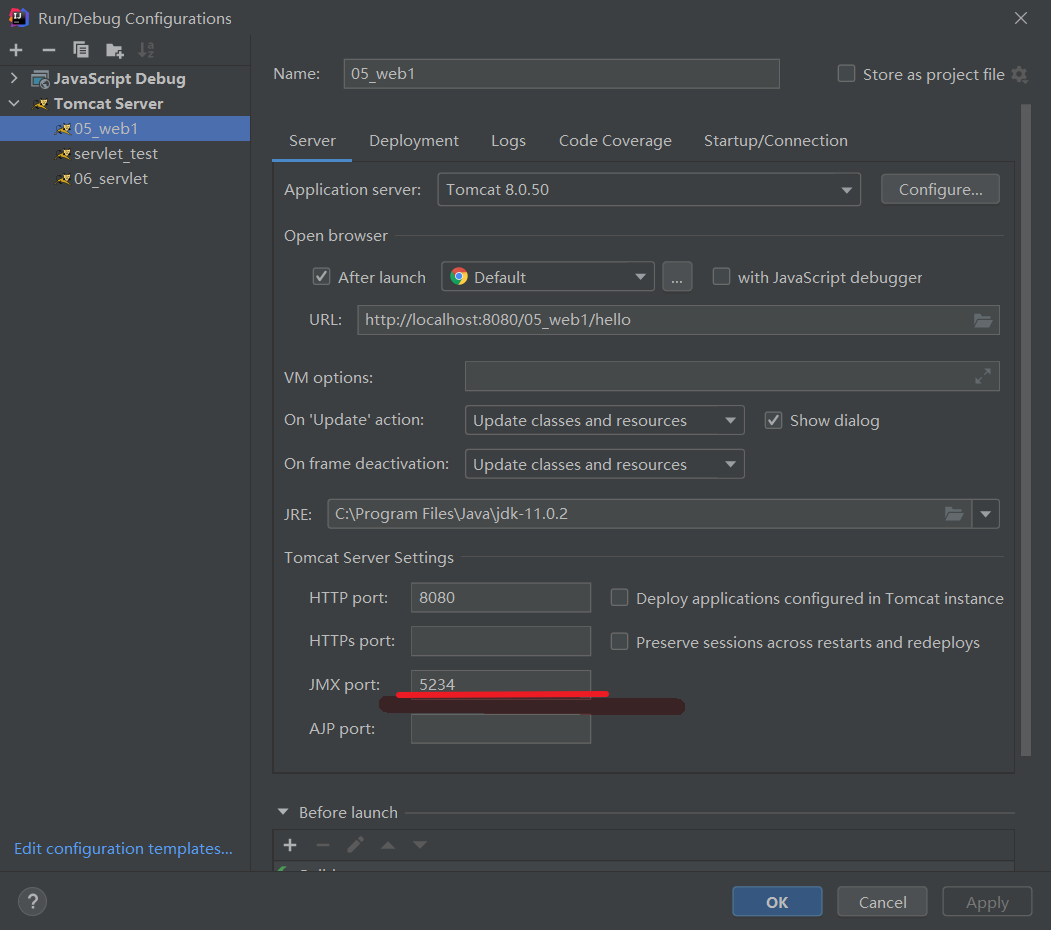The image size is (1051, 930).
Task: Sort configurations alphabetically
Action: click(x=145, y=50)
